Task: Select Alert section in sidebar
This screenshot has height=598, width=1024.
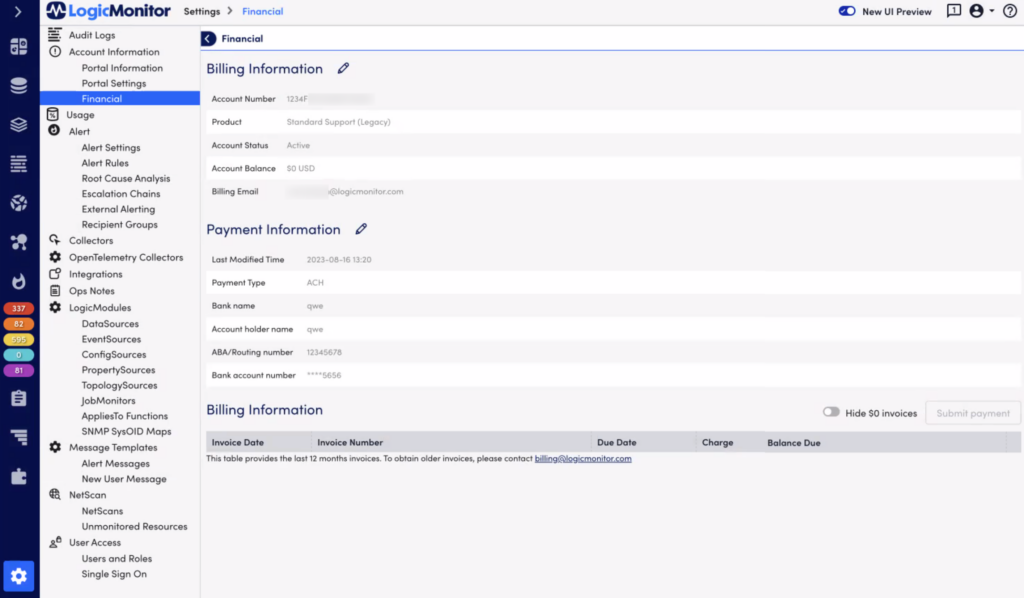Action: tap(79, 131)
